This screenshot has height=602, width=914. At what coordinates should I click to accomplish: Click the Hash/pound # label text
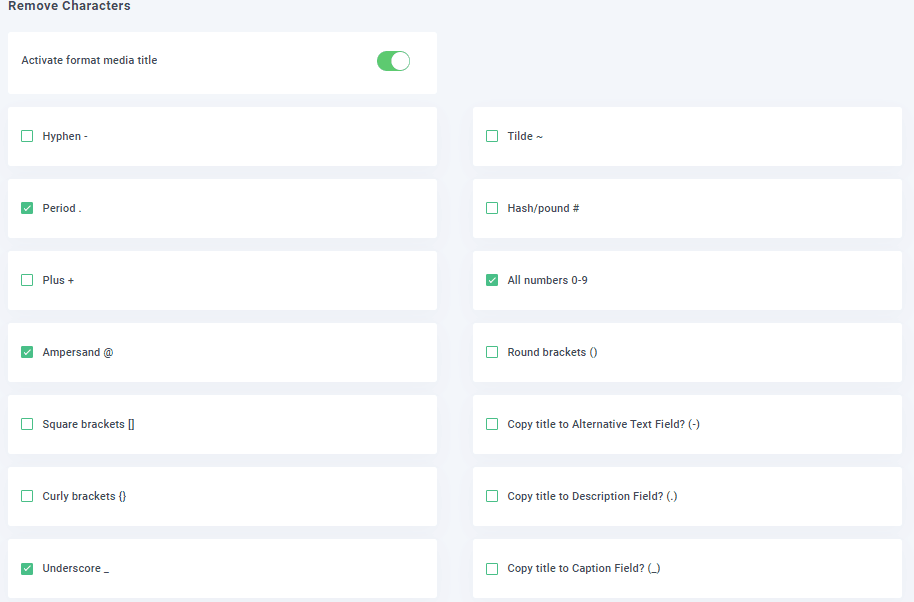(543, 208)
